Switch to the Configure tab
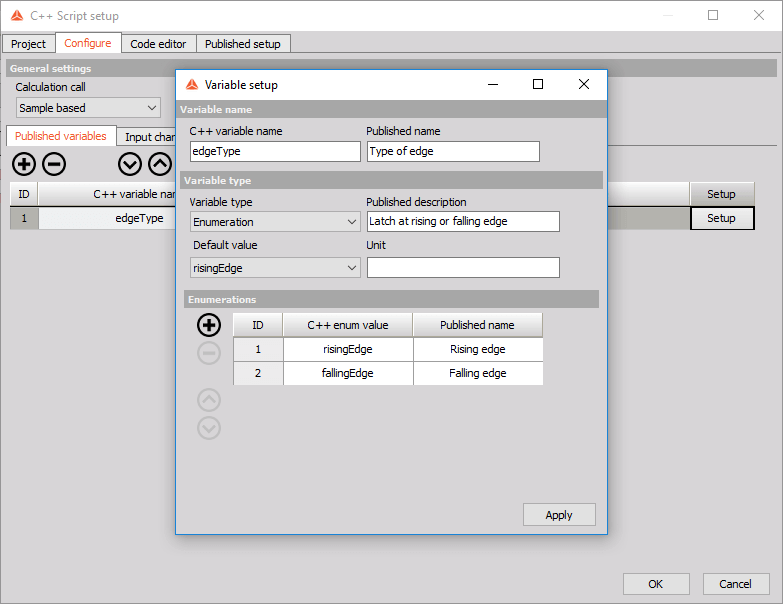Image resolution: width=783 pixels, height=604 pixels. point(88,43)
